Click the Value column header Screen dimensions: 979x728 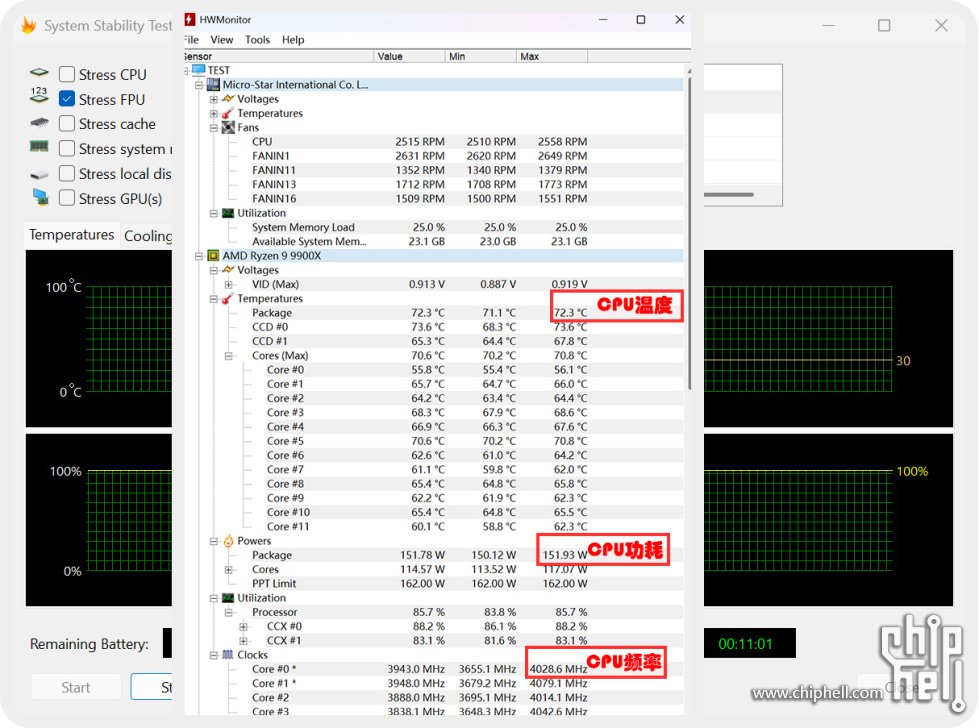click(410, 56)
